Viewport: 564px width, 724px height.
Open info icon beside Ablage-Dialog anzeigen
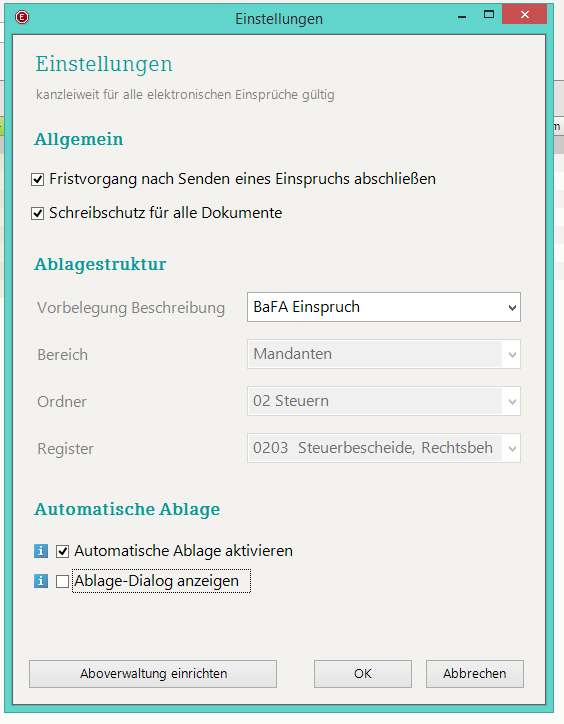[41, 581]
